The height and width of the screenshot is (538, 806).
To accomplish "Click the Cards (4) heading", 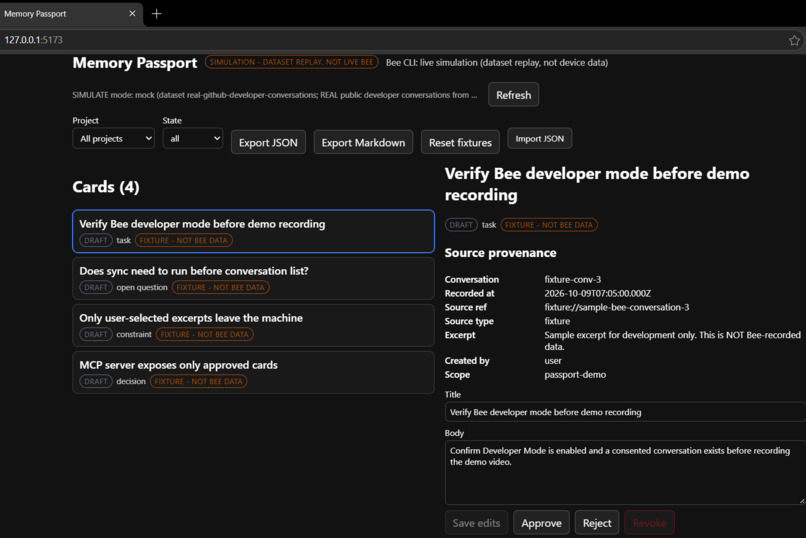I will (x=106, y=187).
